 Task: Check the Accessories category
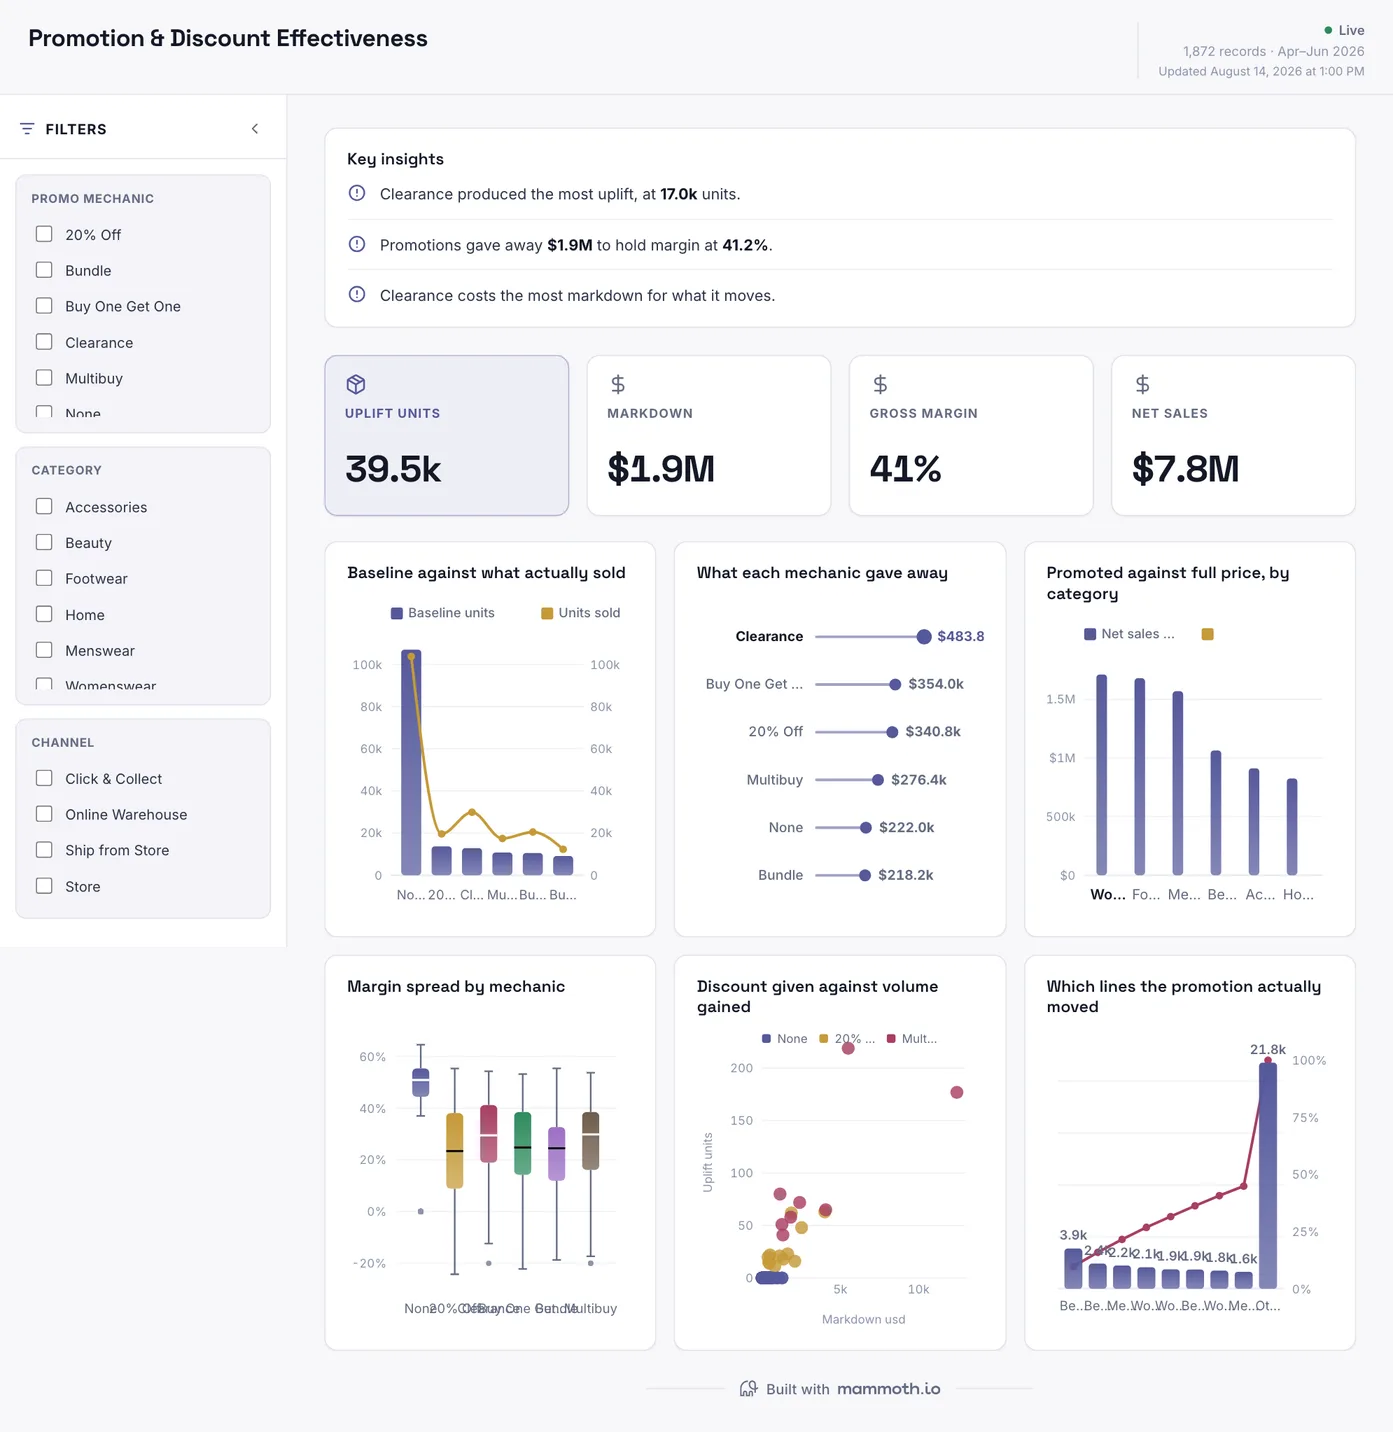[44, 507]
